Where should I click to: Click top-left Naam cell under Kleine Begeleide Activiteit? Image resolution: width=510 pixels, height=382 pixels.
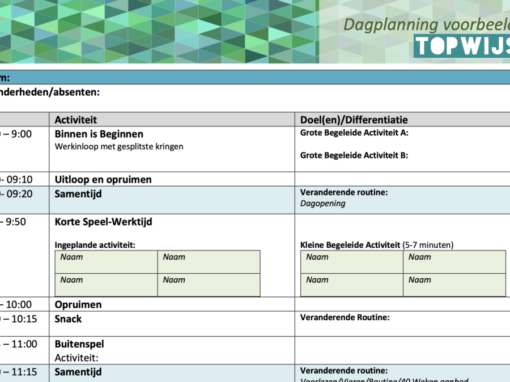pos(352,262)
